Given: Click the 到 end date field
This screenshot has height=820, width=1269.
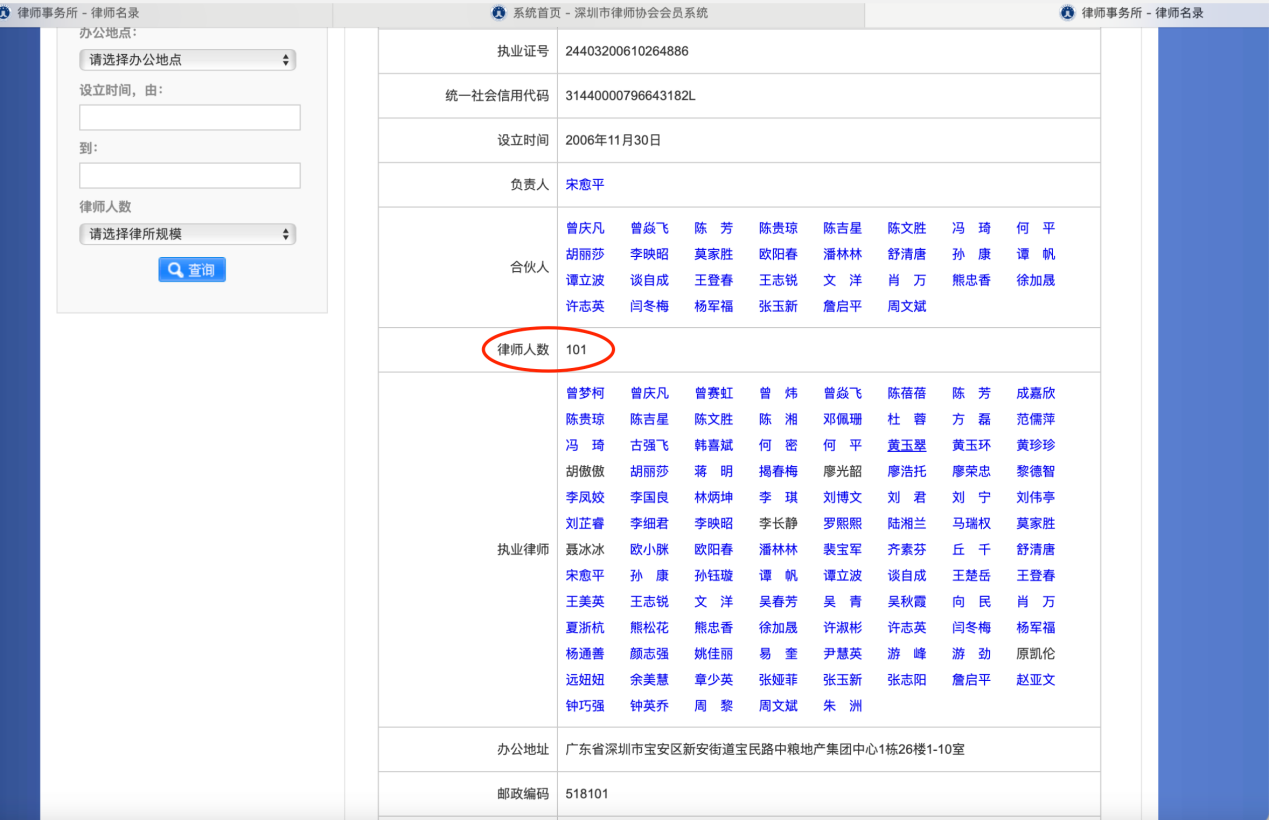Looking at the screenshot, I should [190, 175].
